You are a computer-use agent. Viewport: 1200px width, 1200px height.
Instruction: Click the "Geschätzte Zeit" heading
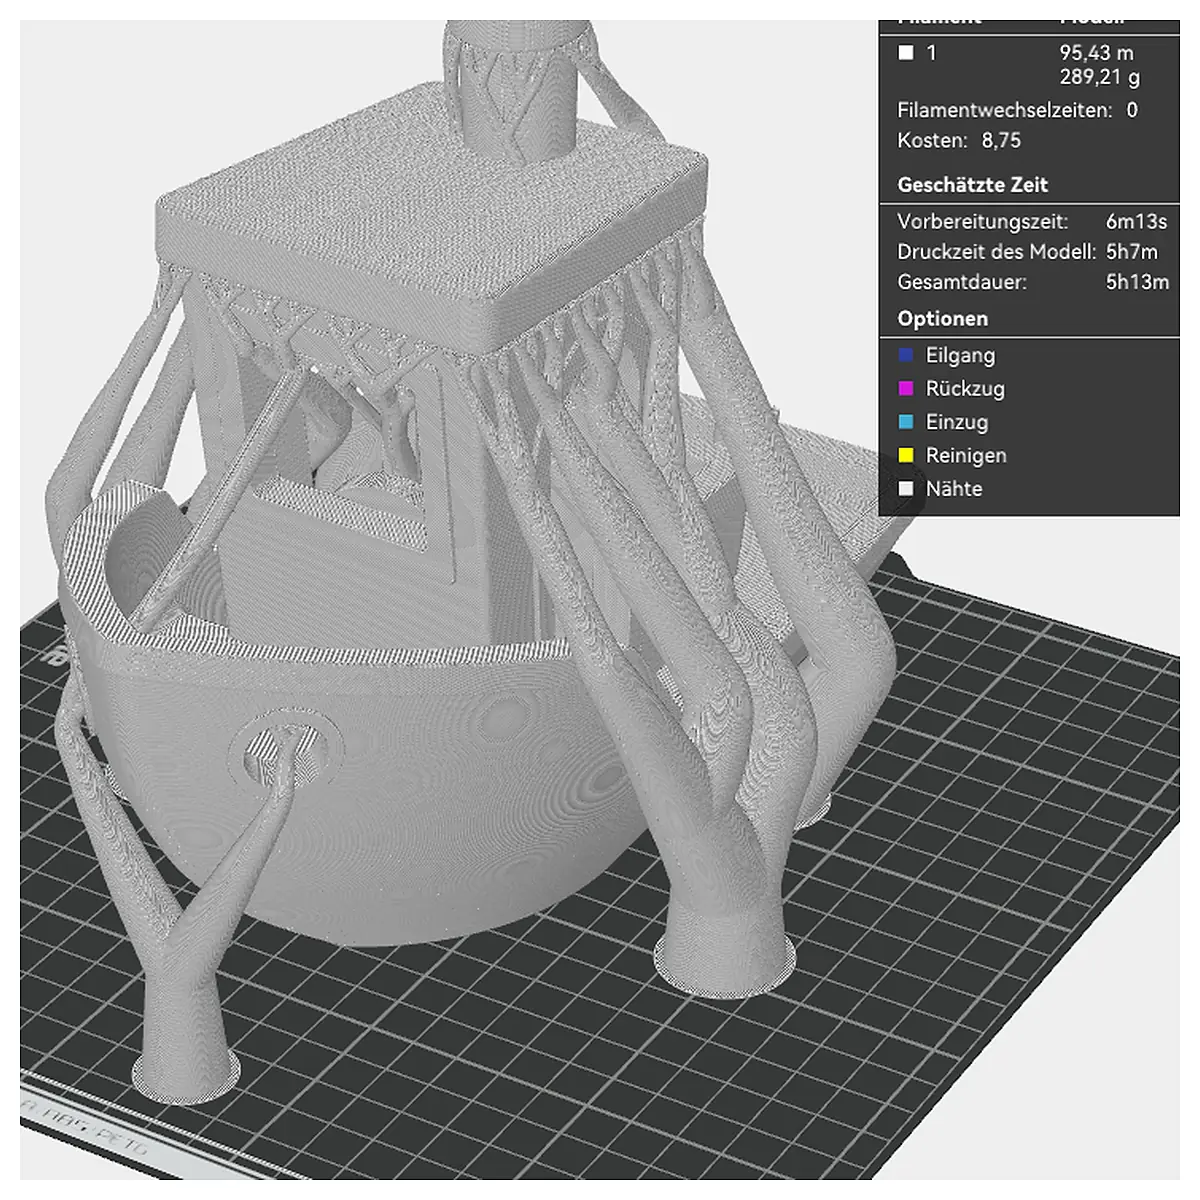tap(973, 185)
